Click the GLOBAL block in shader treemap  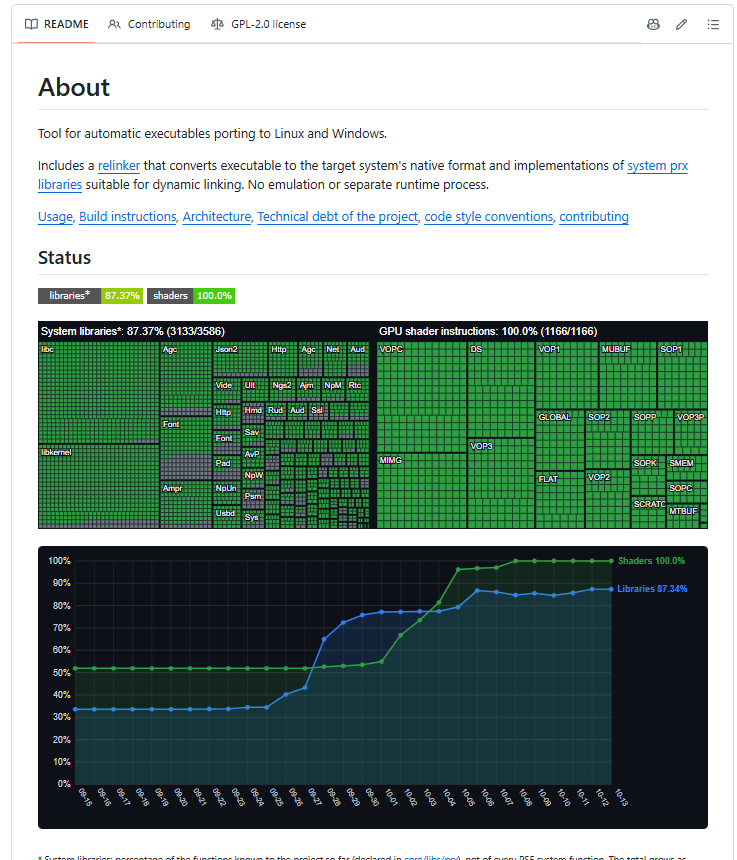tap(559, 440)
